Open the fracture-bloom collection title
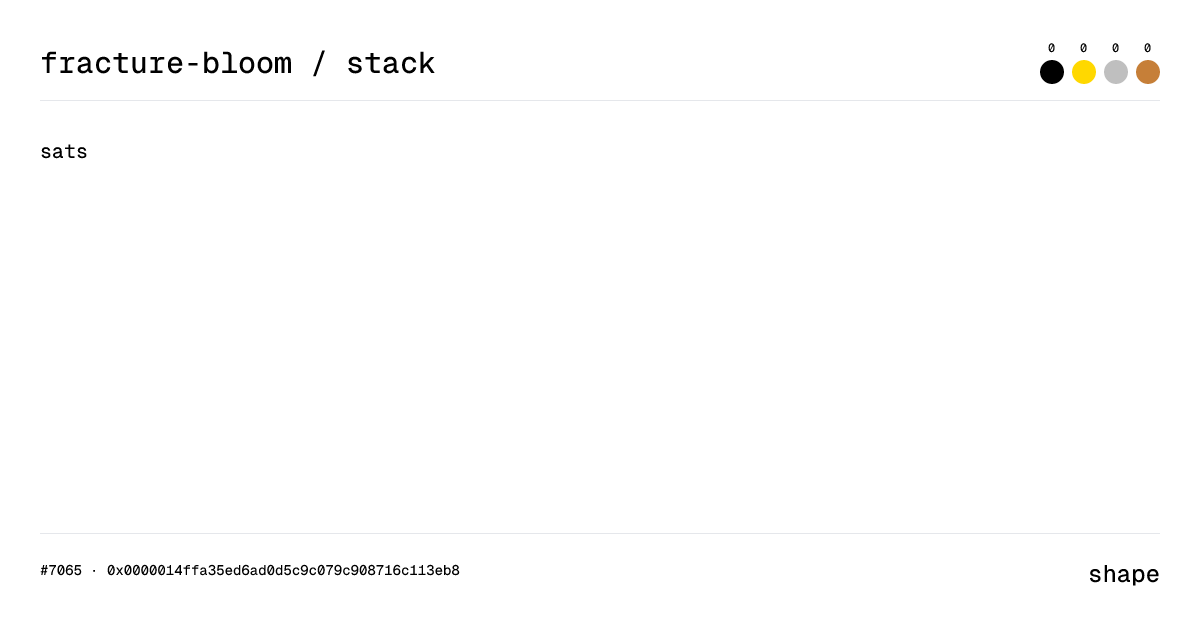The width and height of the screenshot is (1200, 630). tap(167, 63)
